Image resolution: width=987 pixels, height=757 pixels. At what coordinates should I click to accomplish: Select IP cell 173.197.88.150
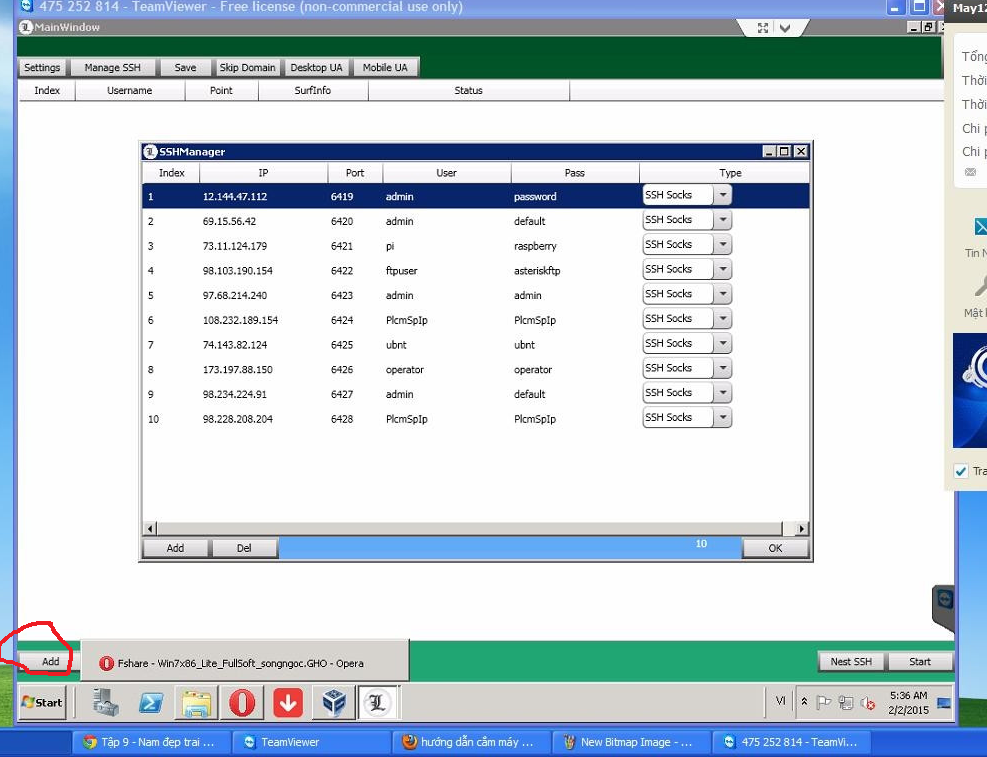237,369
